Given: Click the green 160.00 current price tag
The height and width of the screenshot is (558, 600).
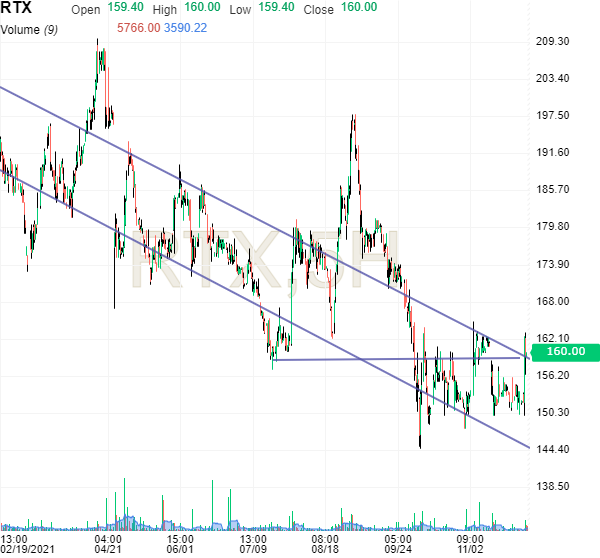Looking at the screenshot, I should coord(565,352).
